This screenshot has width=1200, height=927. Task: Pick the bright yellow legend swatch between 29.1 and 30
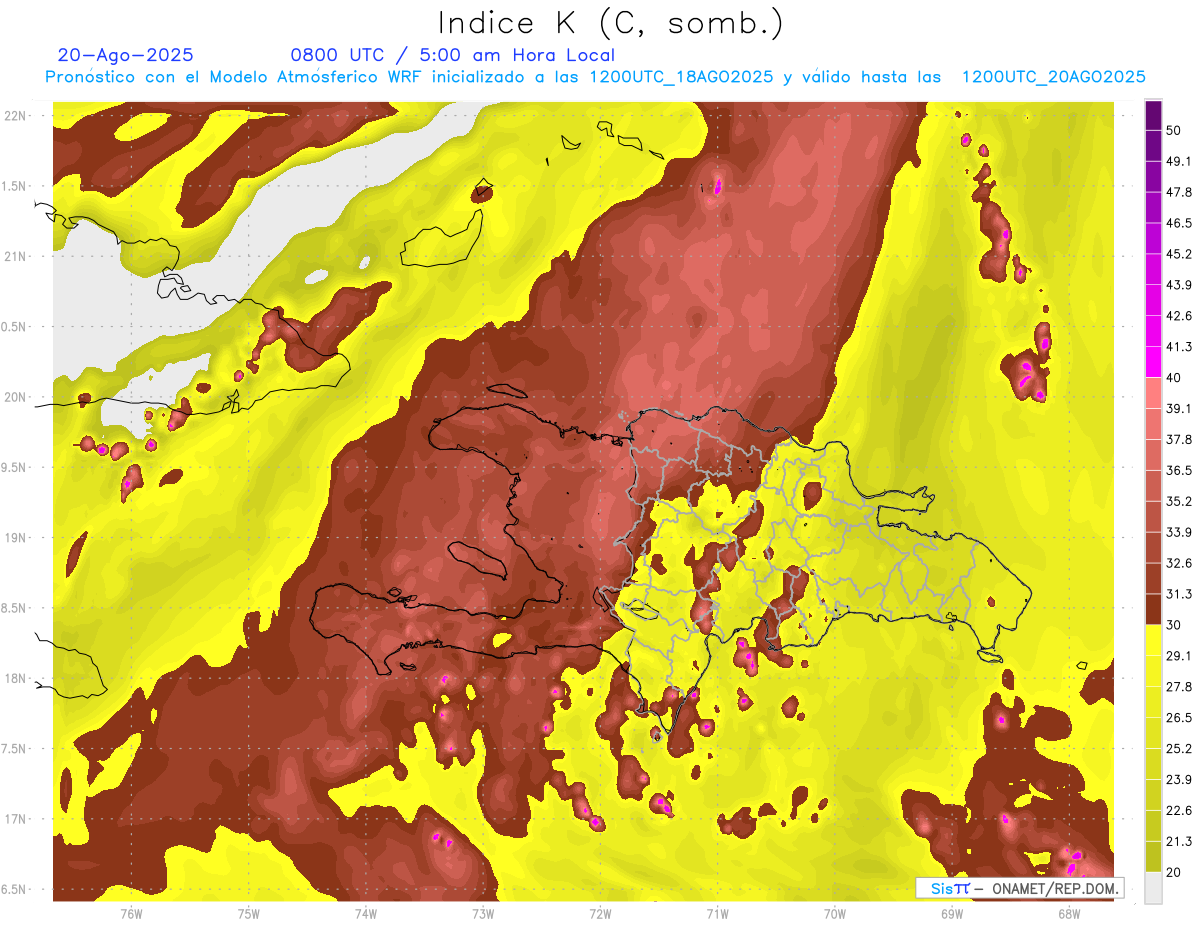click(1153, 640)
